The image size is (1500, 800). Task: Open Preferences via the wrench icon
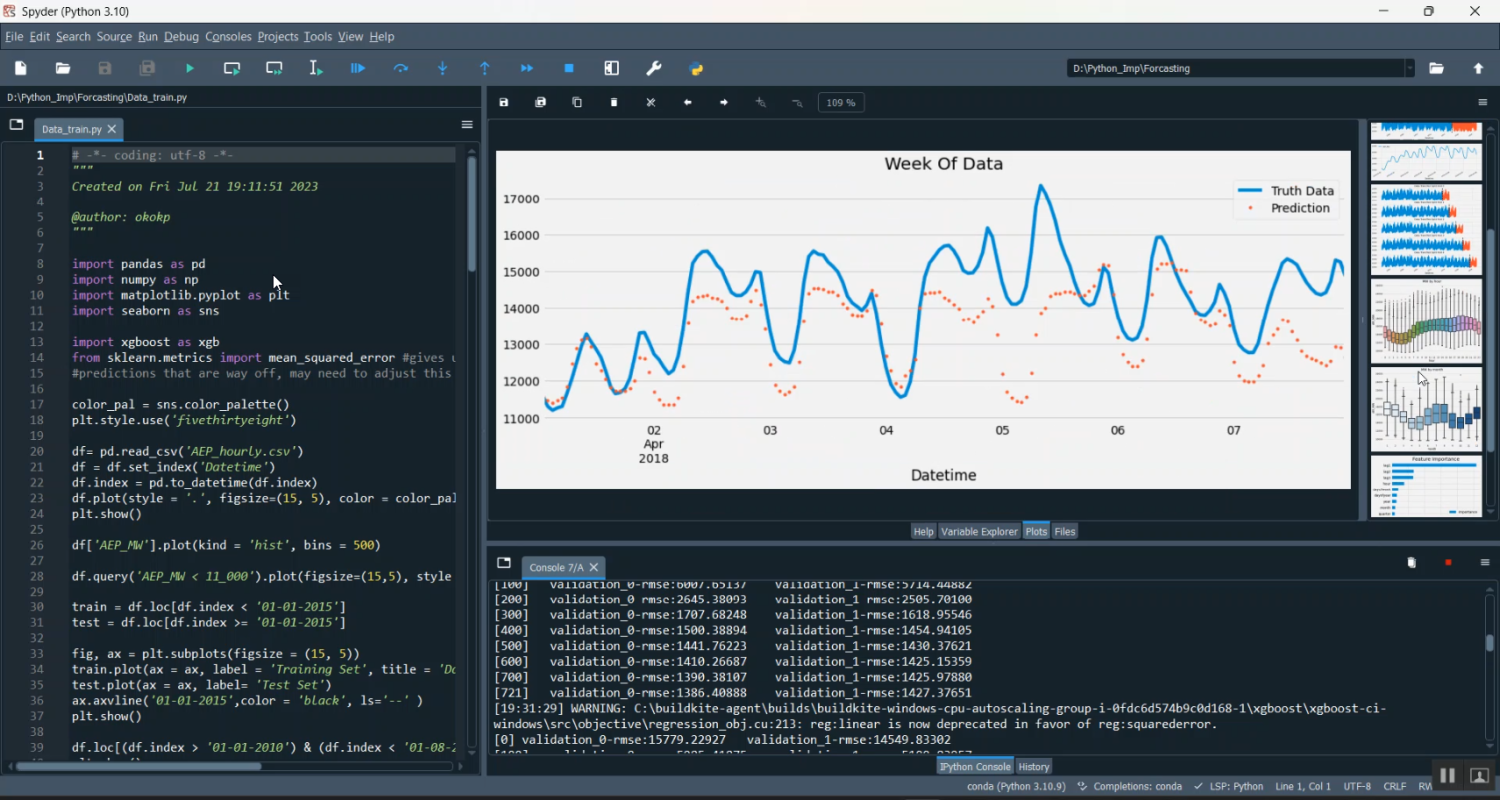pyautogui.click(x=654, y=69)
